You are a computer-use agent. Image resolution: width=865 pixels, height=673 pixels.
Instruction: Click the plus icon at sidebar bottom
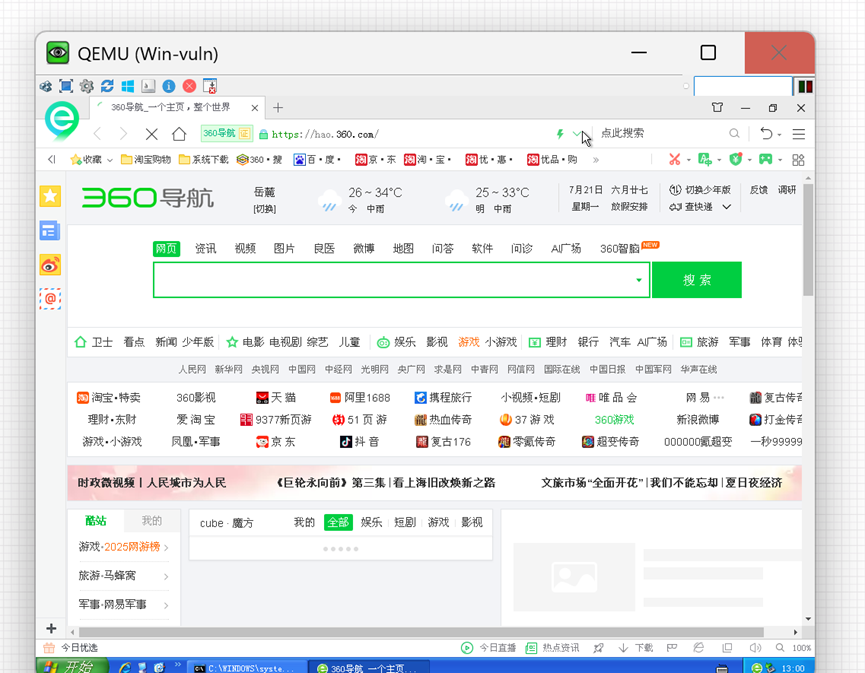click(51, 628)
